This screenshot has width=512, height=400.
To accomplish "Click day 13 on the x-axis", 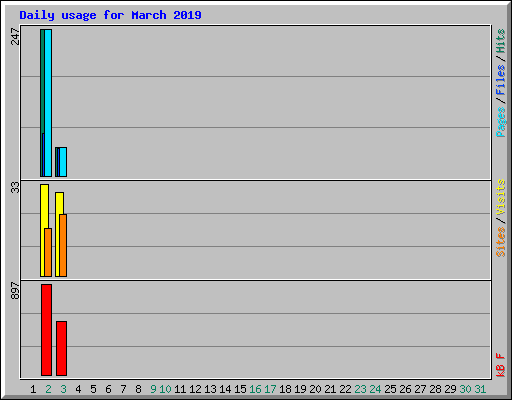I will [x=210, y=389].
